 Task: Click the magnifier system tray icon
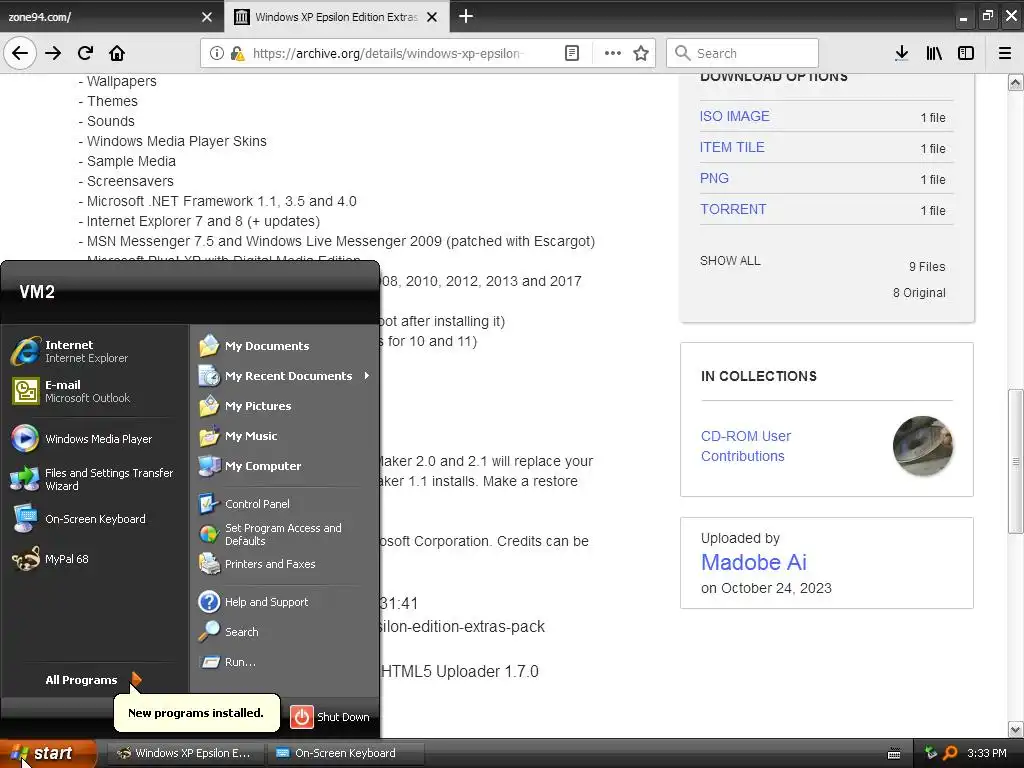coord(950,753)
